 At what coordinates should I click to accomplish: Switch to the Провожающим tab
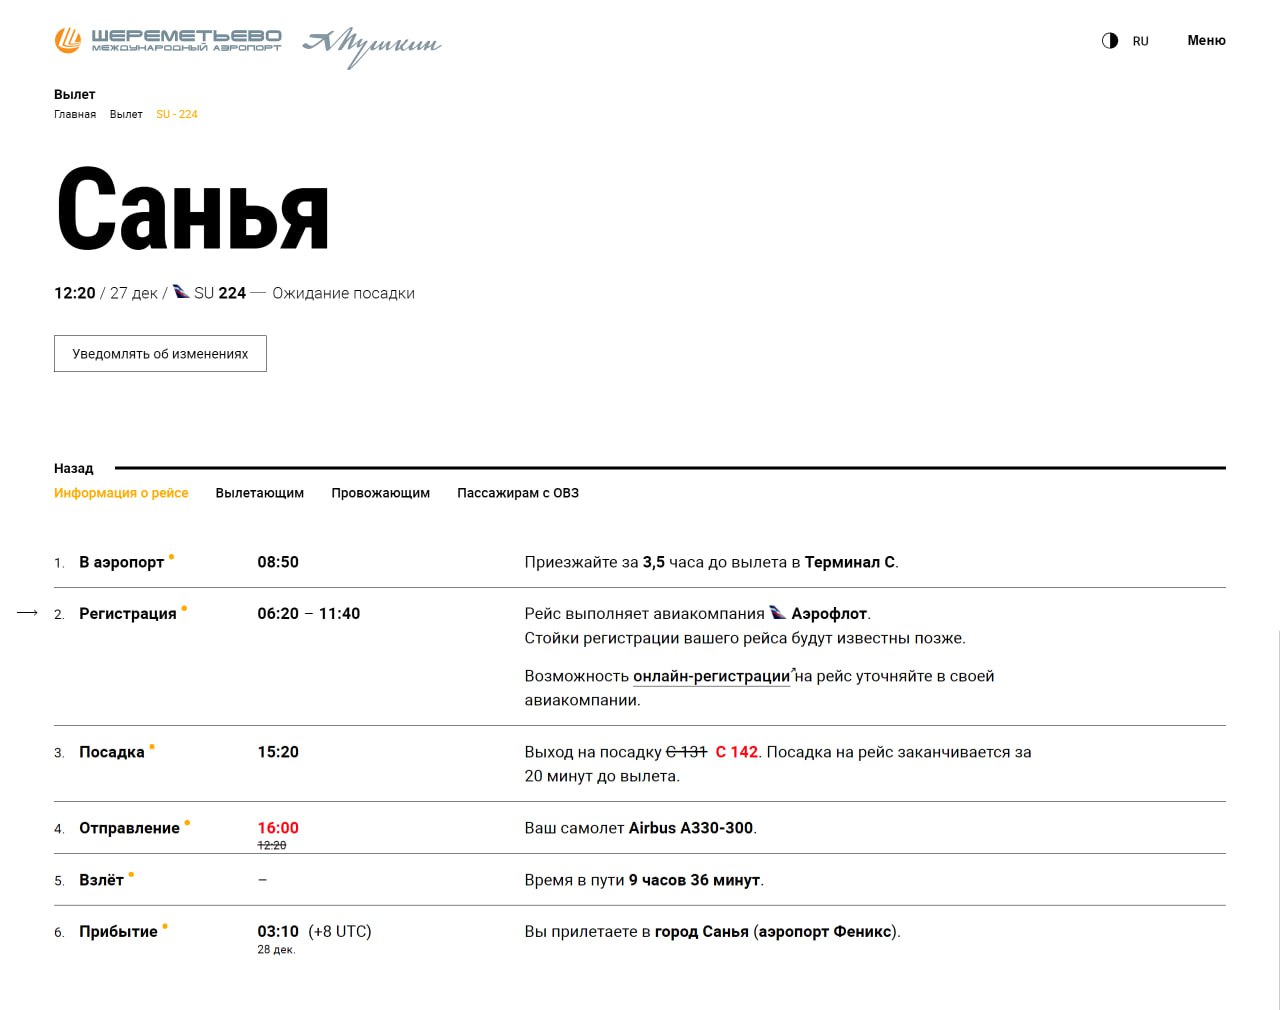(x=380, y=493)
